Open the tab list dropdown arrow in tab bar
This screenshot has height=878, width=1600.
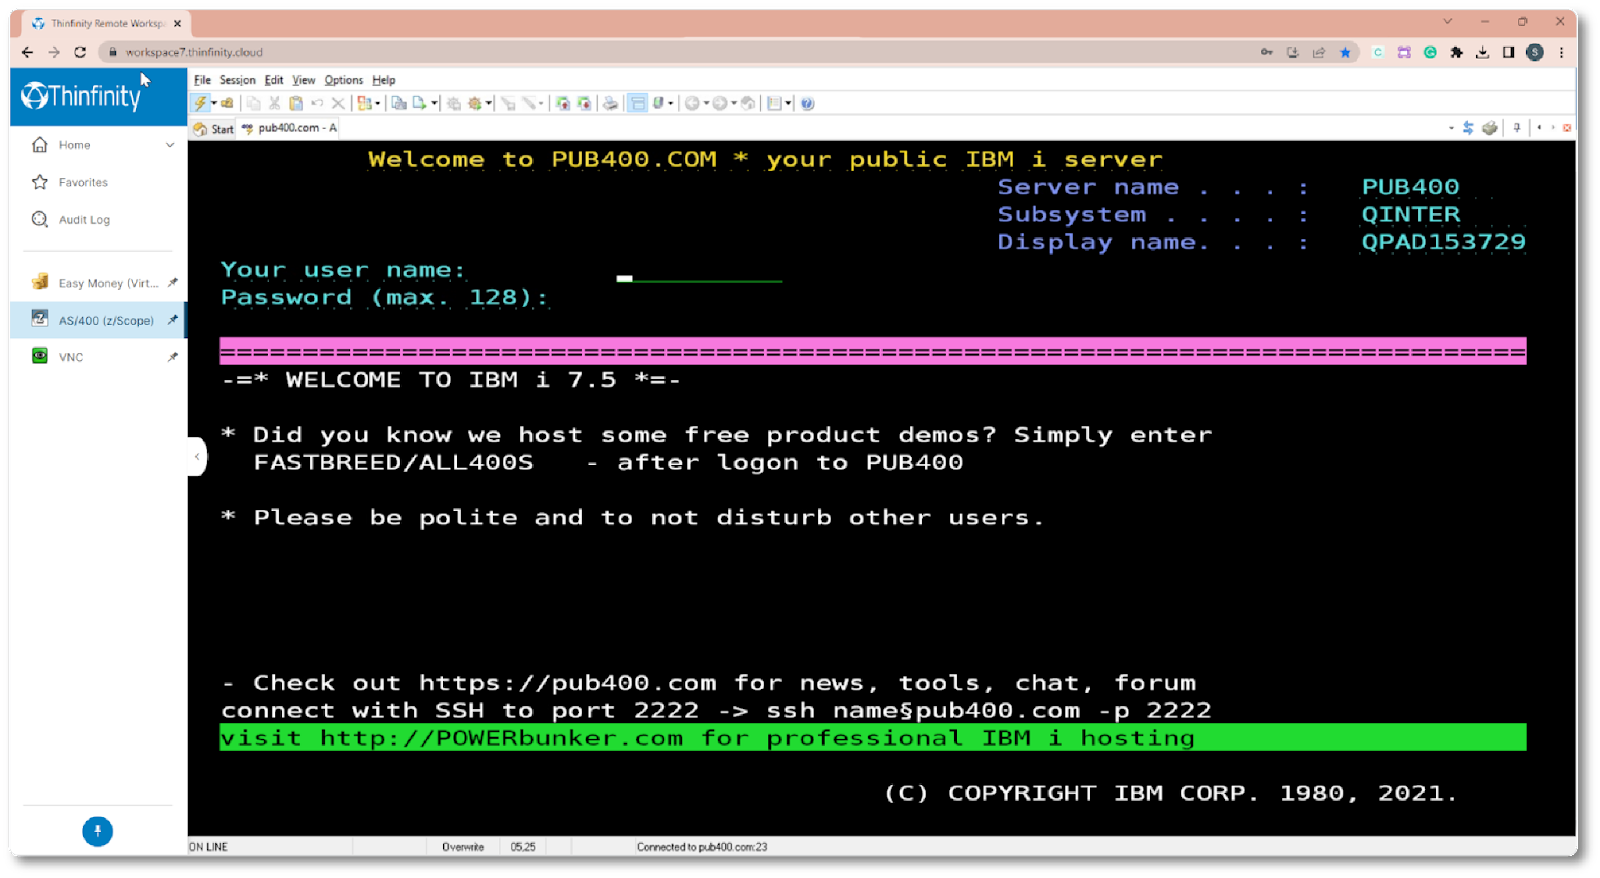(x=1451, y=128)
